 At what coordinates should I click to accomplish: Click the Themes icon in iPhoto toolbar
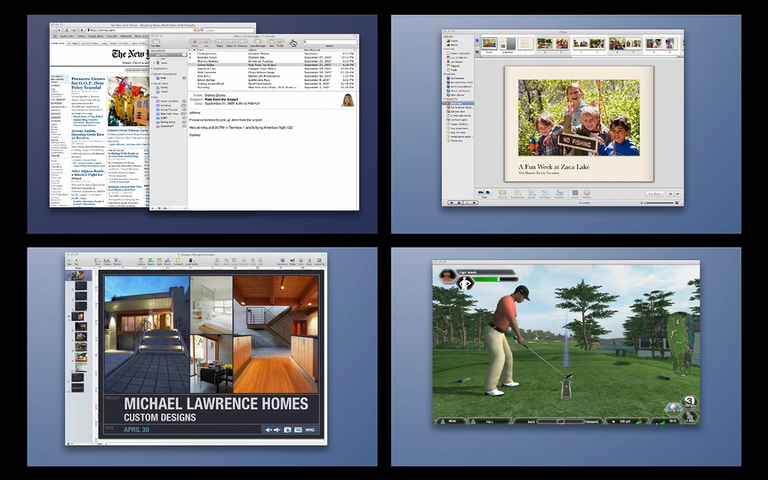[503, 192]
